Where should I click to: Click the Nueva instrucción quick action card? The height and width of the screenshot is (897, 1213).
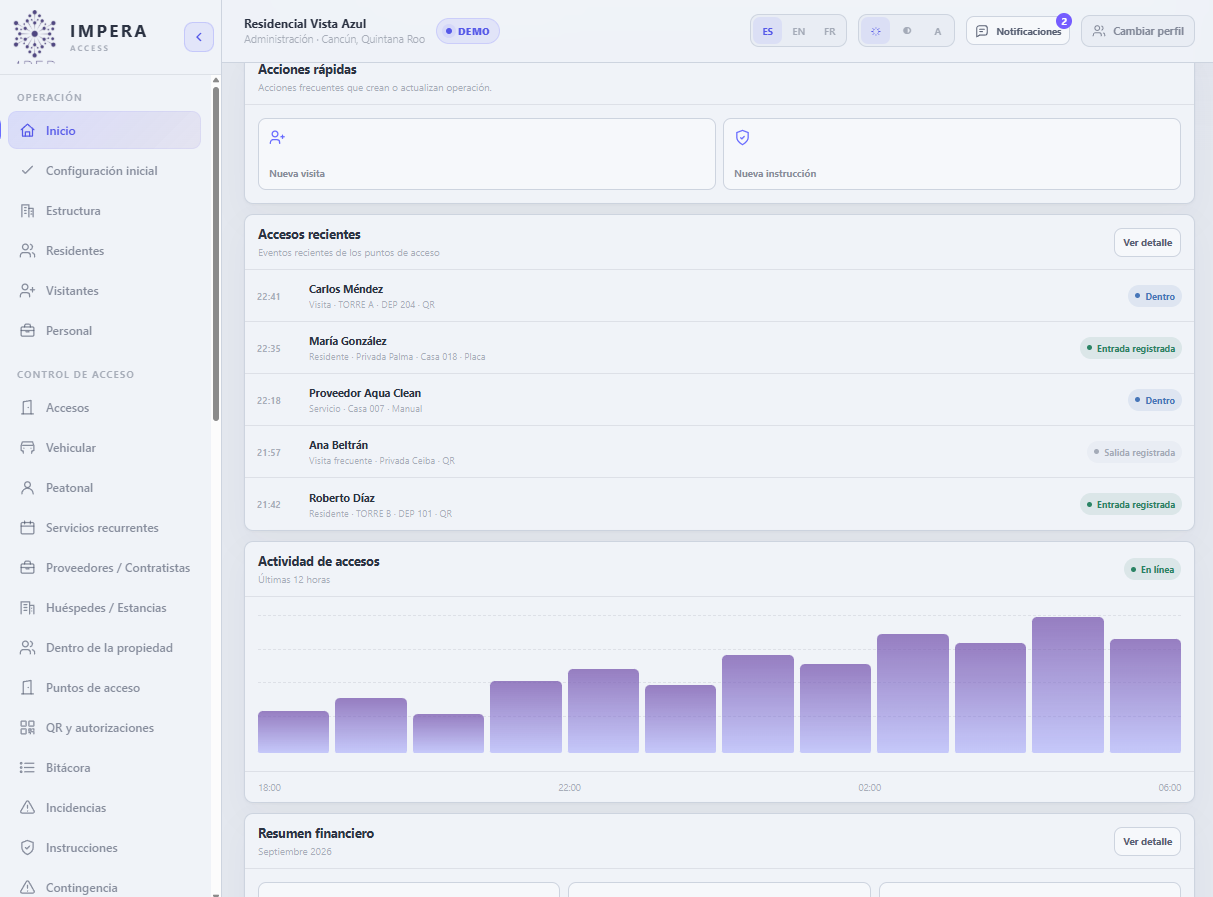[x=952, y=154]
